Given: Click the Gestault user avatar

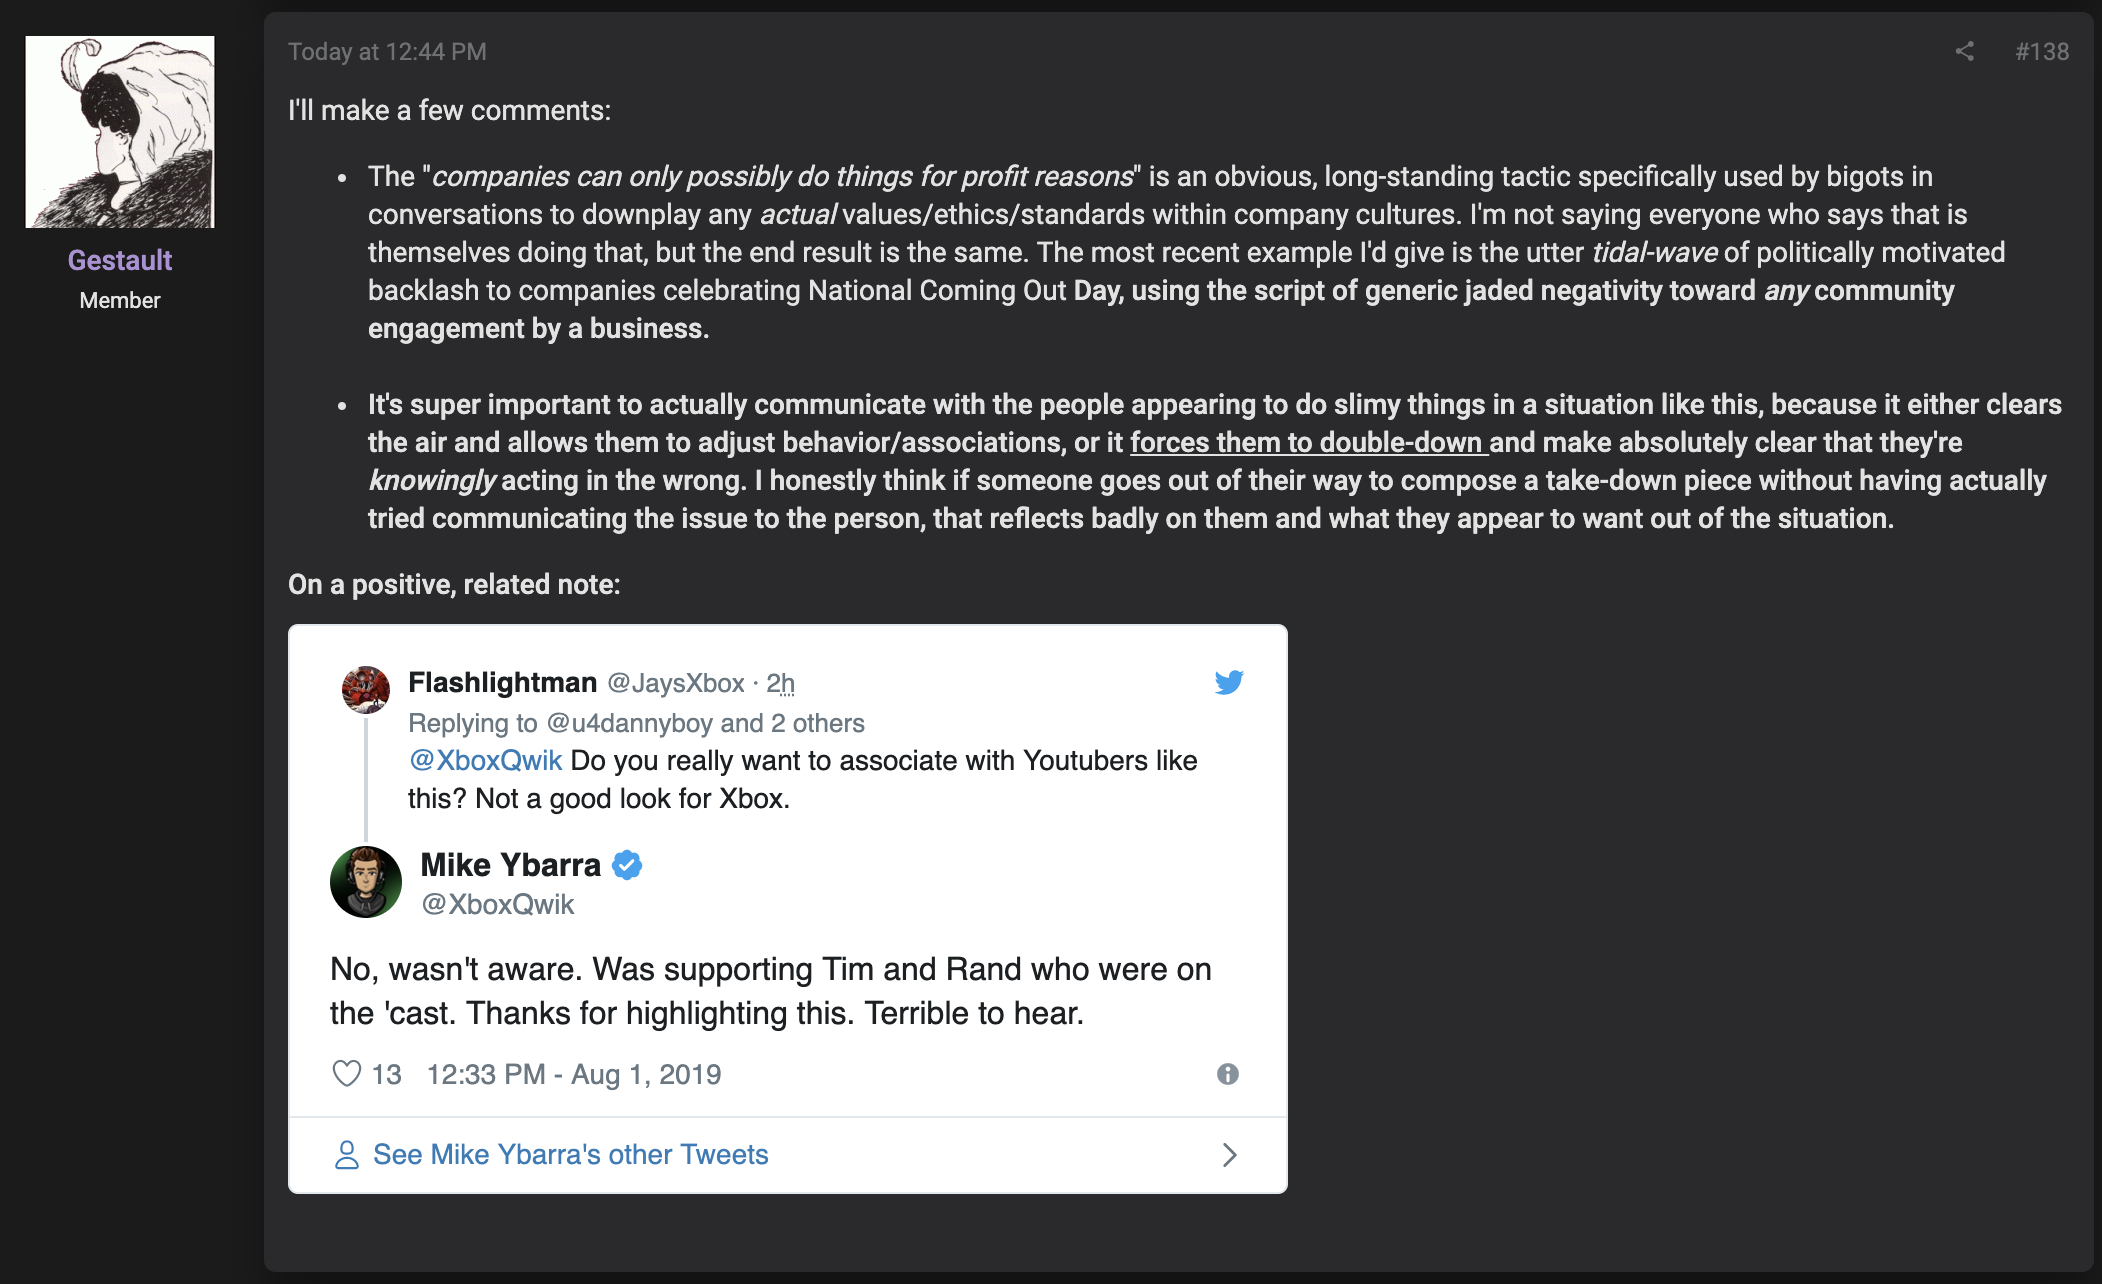Looking at the screenshot, I should point(120,132).
